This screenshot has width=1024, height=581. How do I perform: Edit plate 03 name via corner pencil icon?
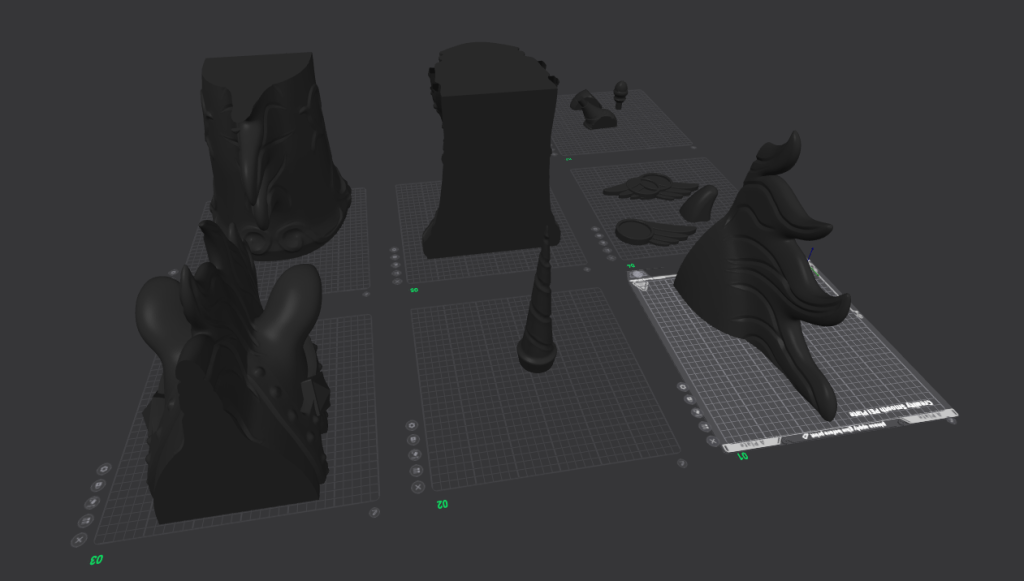(x=373, y=512)
